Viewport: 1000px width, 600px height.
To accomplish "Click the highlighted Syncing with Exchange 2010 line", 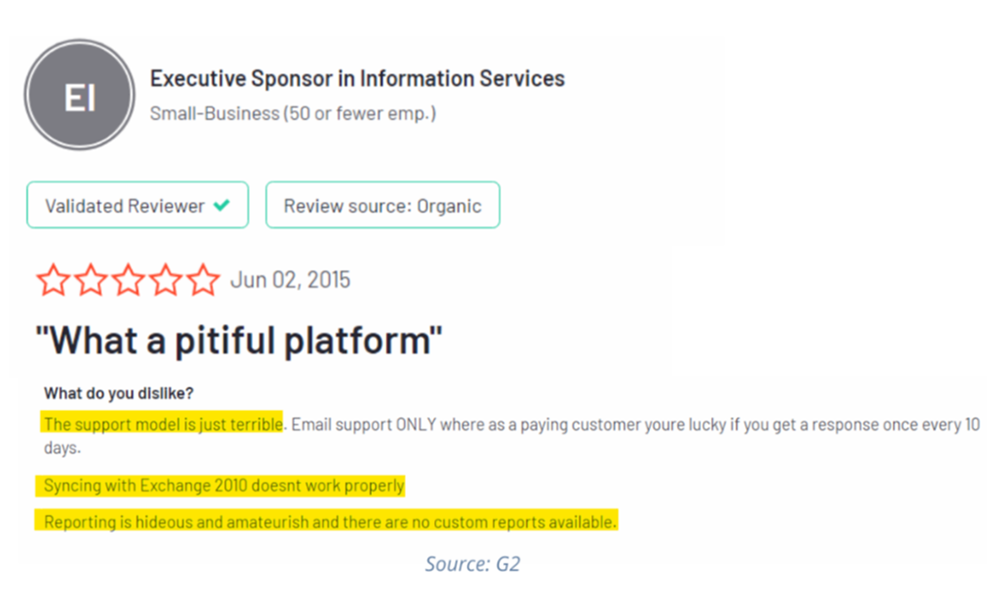I will (x=224, y=486).
